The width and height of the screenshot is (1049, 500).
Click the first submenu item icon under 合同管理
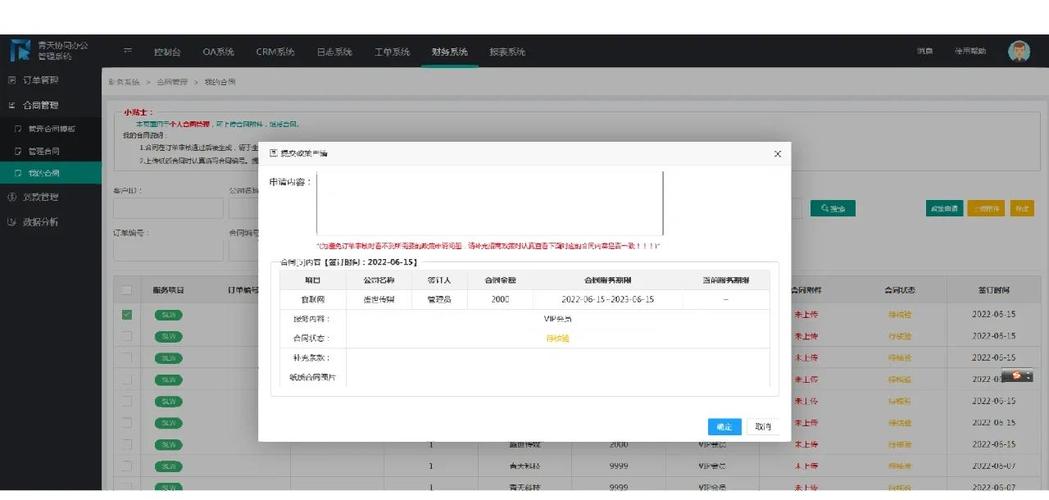click(19, 129)
